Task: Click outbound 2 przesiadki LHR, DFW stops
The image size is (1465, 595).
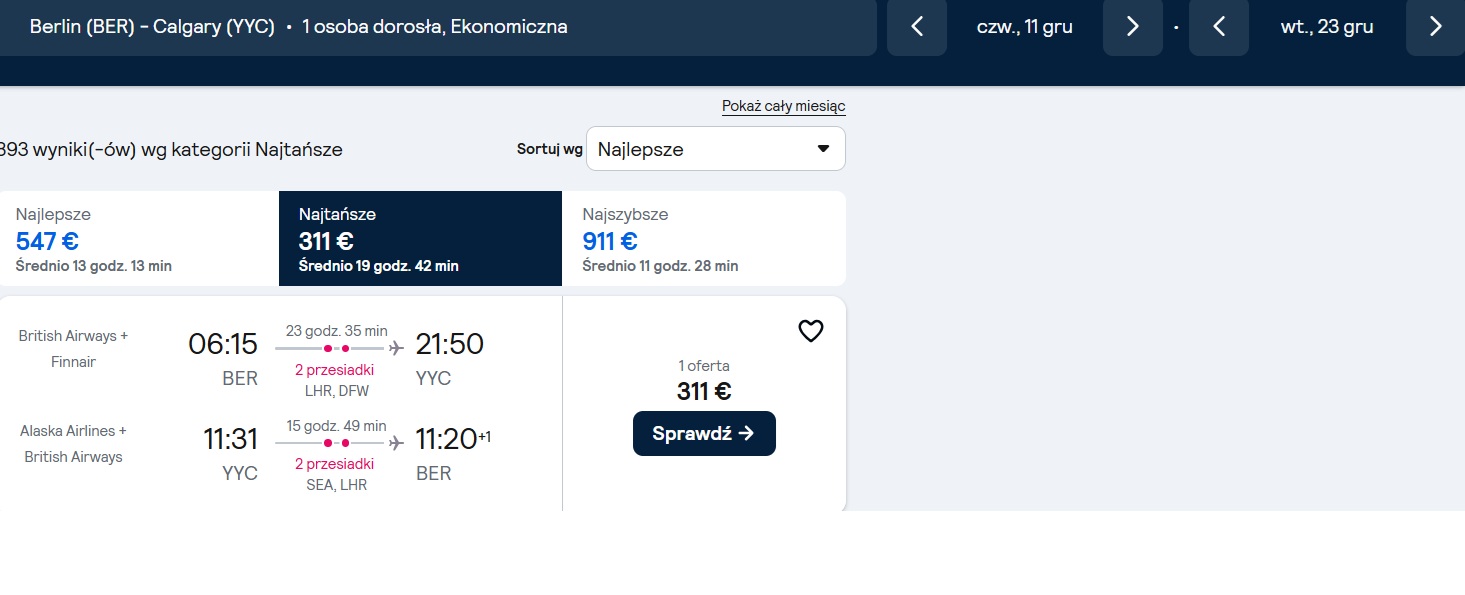Action: click(x=336, y=380)
